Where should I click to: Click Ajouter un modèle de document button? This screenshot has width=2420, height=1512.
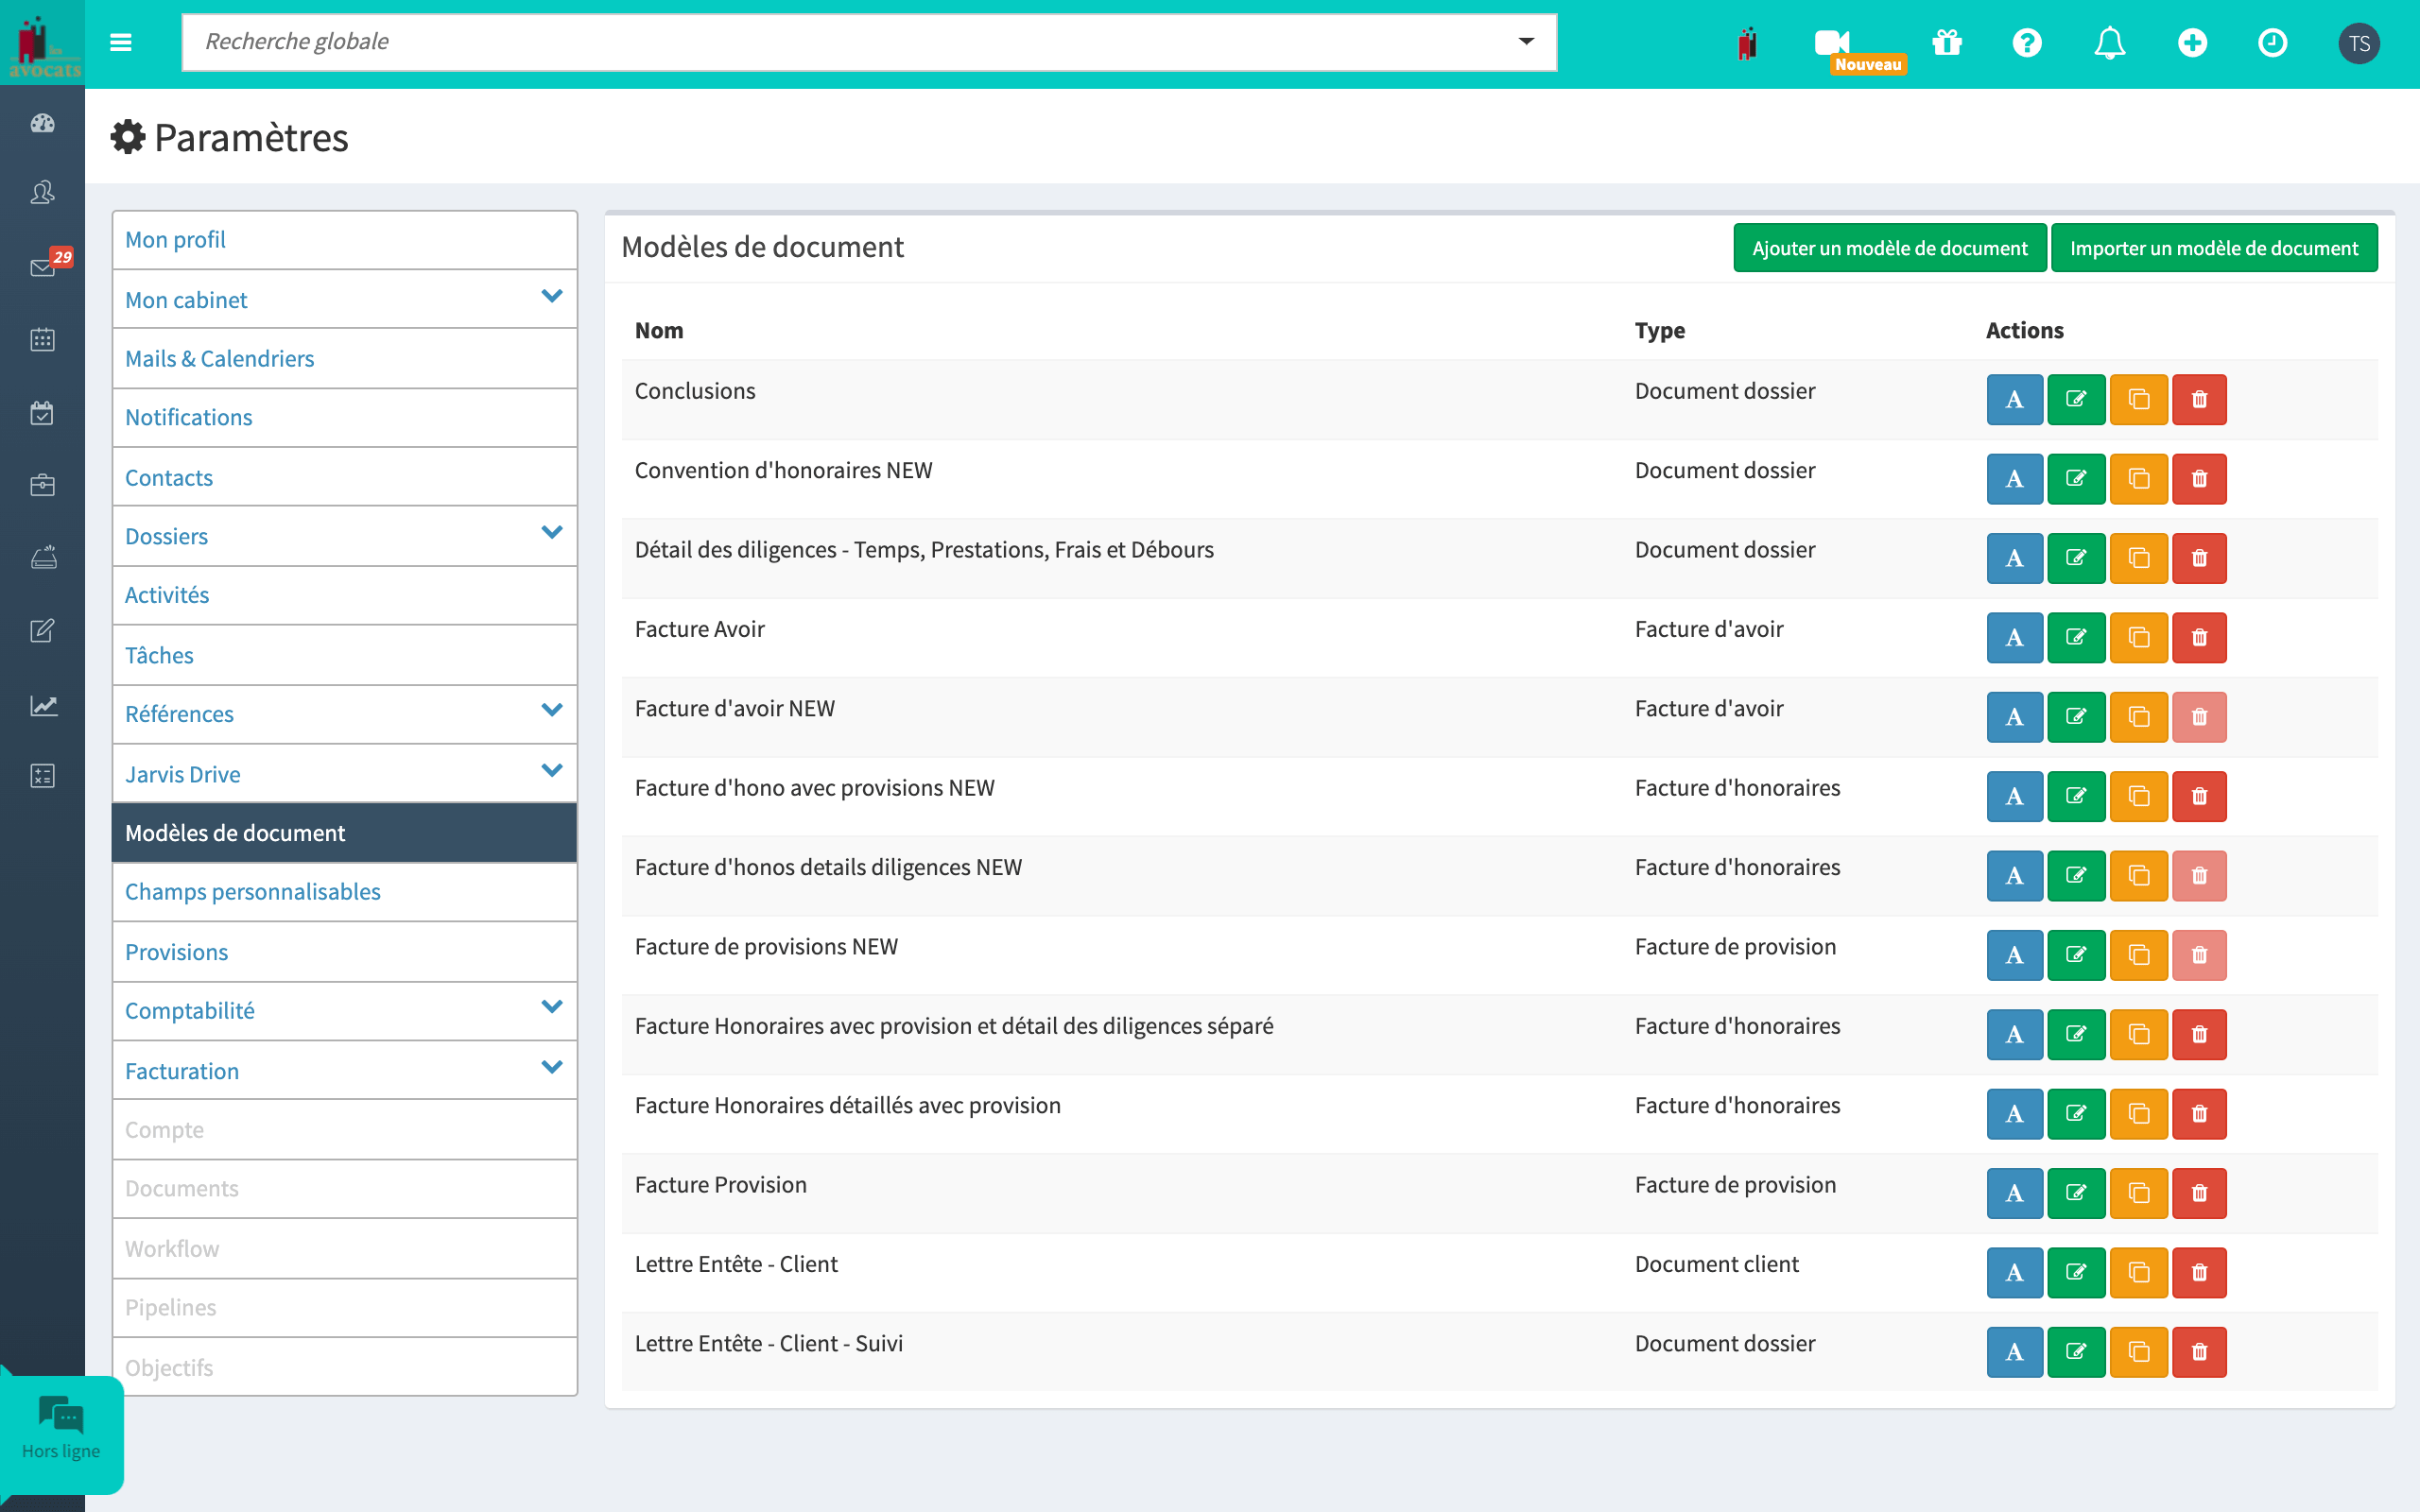click(x=1891, y=246)
